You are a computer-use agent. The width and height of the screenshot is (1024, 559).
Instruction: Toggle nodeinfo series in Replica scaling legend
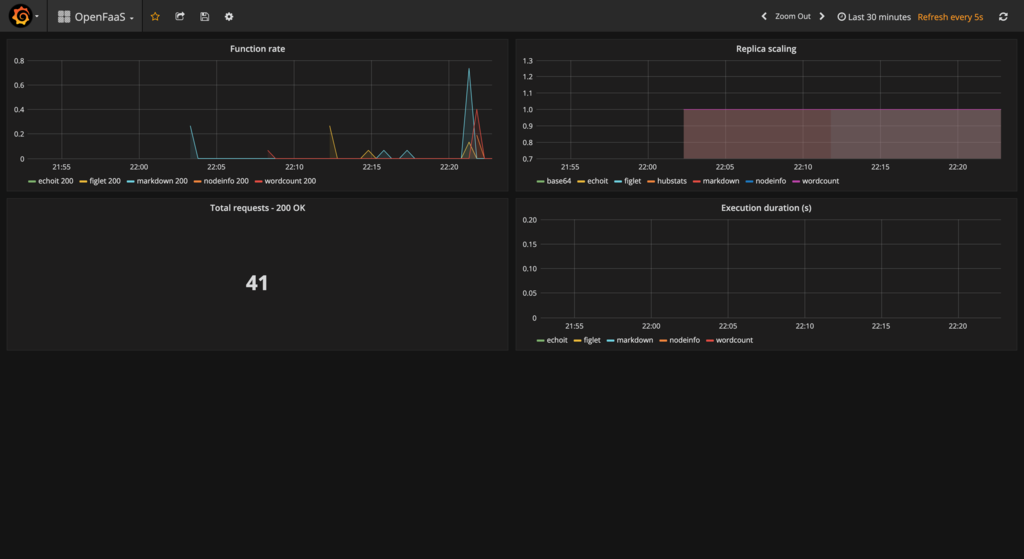766,181
